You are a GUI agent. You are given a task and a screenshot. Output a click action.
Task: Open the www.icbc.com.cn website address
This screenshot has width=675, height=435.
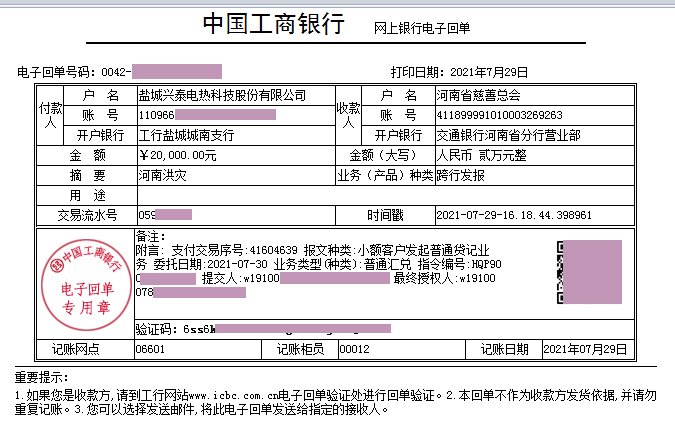(x=234, y=395)
